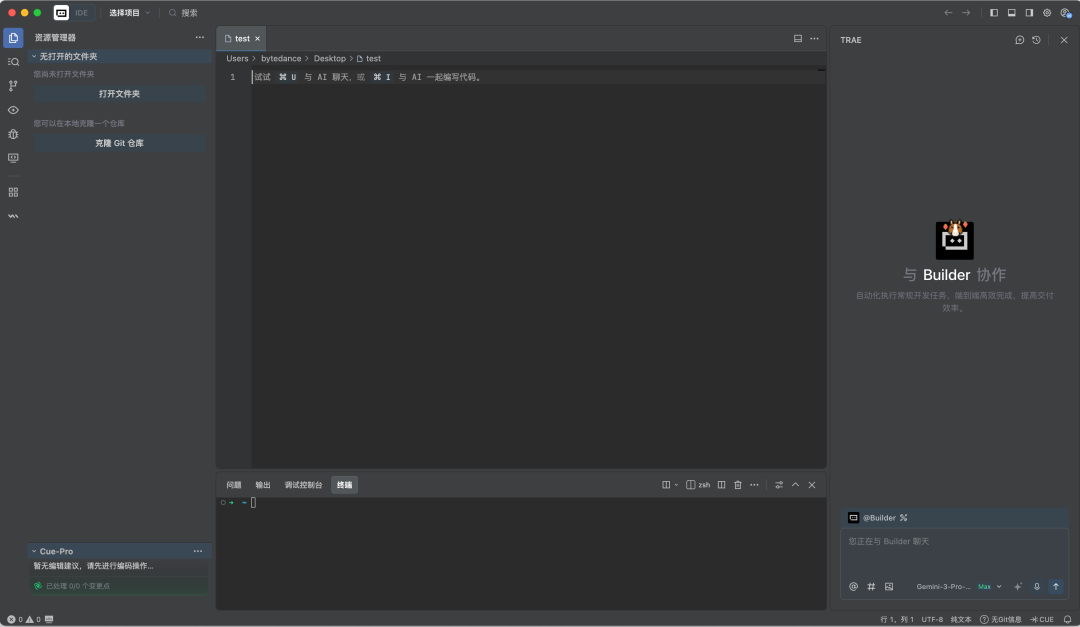
Task: Click Desktop in the breadcrumb path
Action: [330, 59]
